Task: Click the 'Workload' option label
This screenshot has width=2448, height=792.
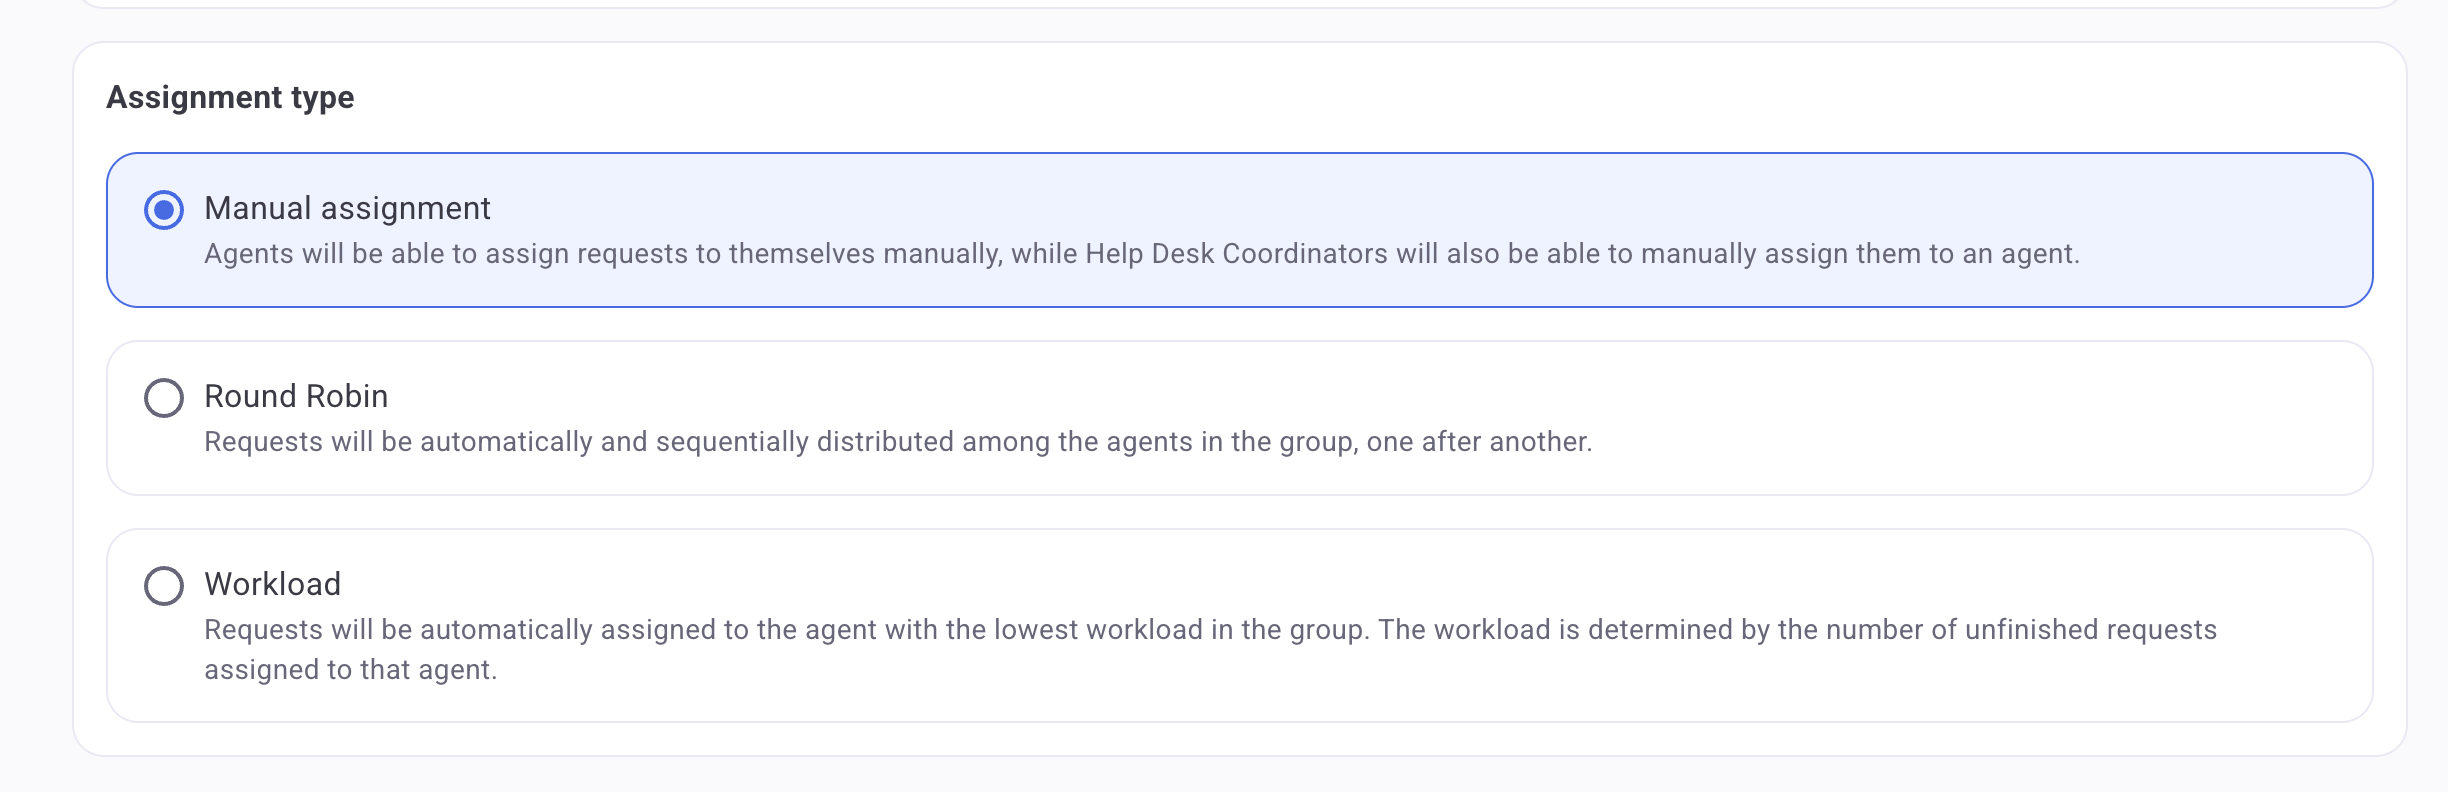Action: (273, 584)
